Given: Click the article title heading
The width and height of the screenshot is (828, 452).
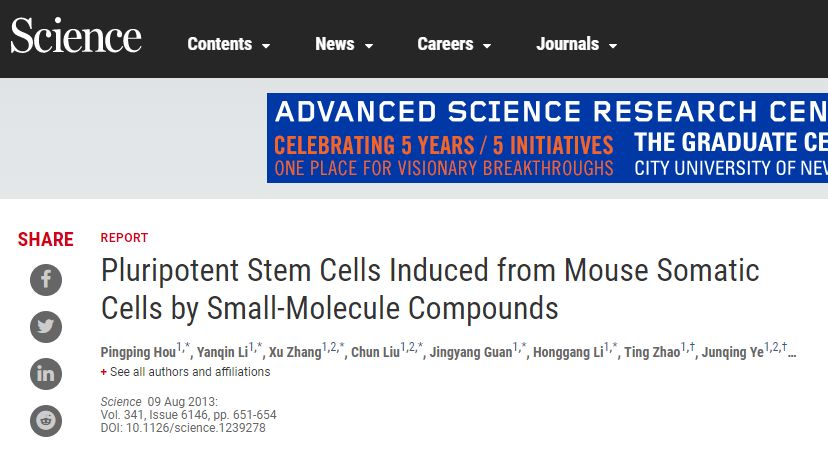Looking at the screenshot, I should click(430, 288).
